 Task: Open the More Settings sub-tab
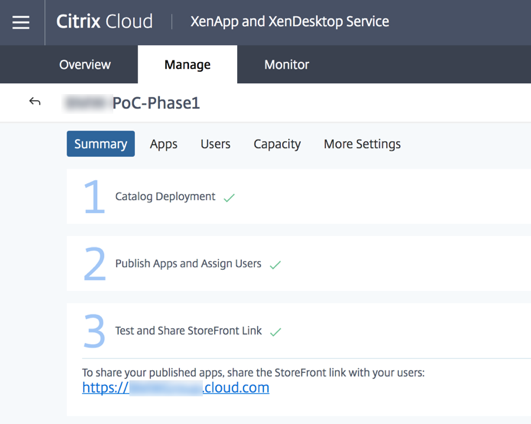coord(362,144)
